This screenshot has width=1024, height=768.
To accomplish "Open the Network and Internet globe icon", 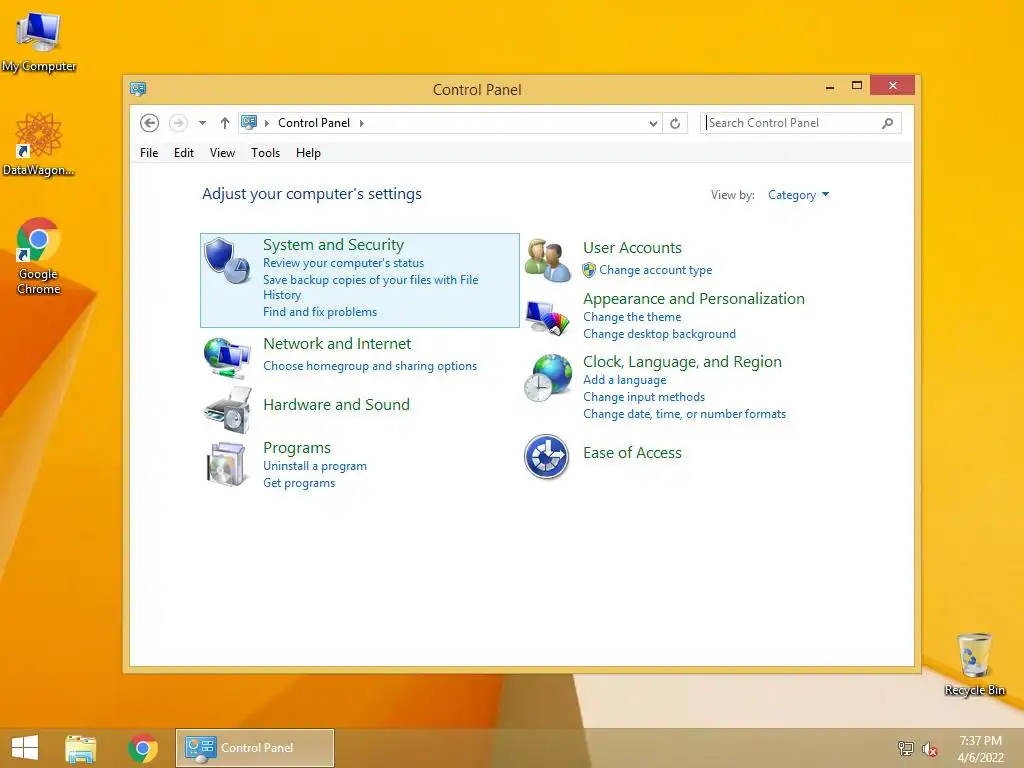I will tap(227, 358).
